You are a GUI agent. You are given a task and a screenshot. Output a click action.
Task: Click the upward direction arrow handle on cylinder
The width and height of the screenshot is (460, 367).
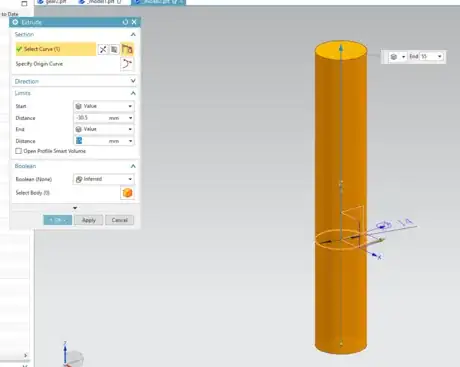(341, 47)
